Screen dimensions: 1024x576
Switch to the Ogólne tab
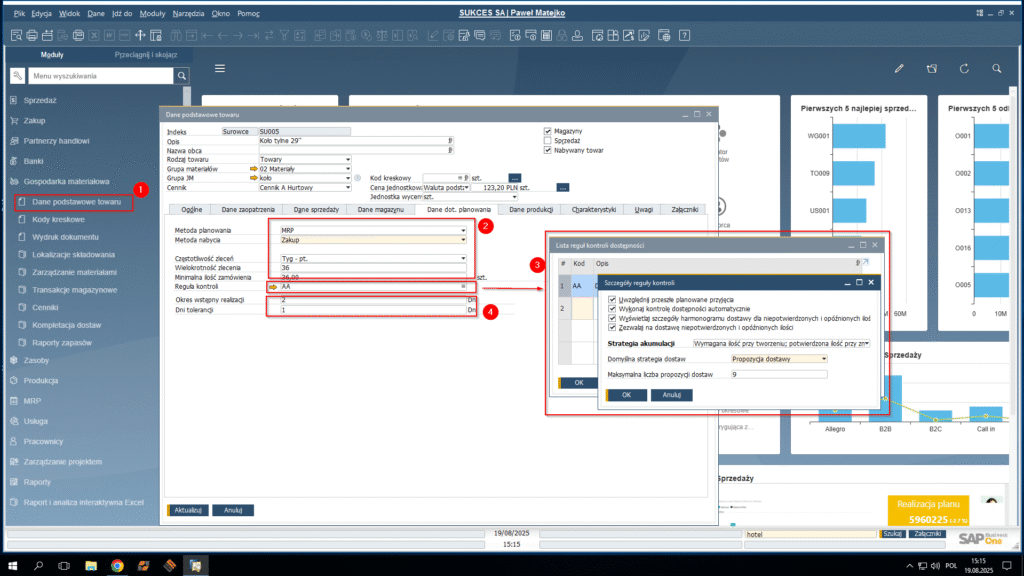point(191,210)
